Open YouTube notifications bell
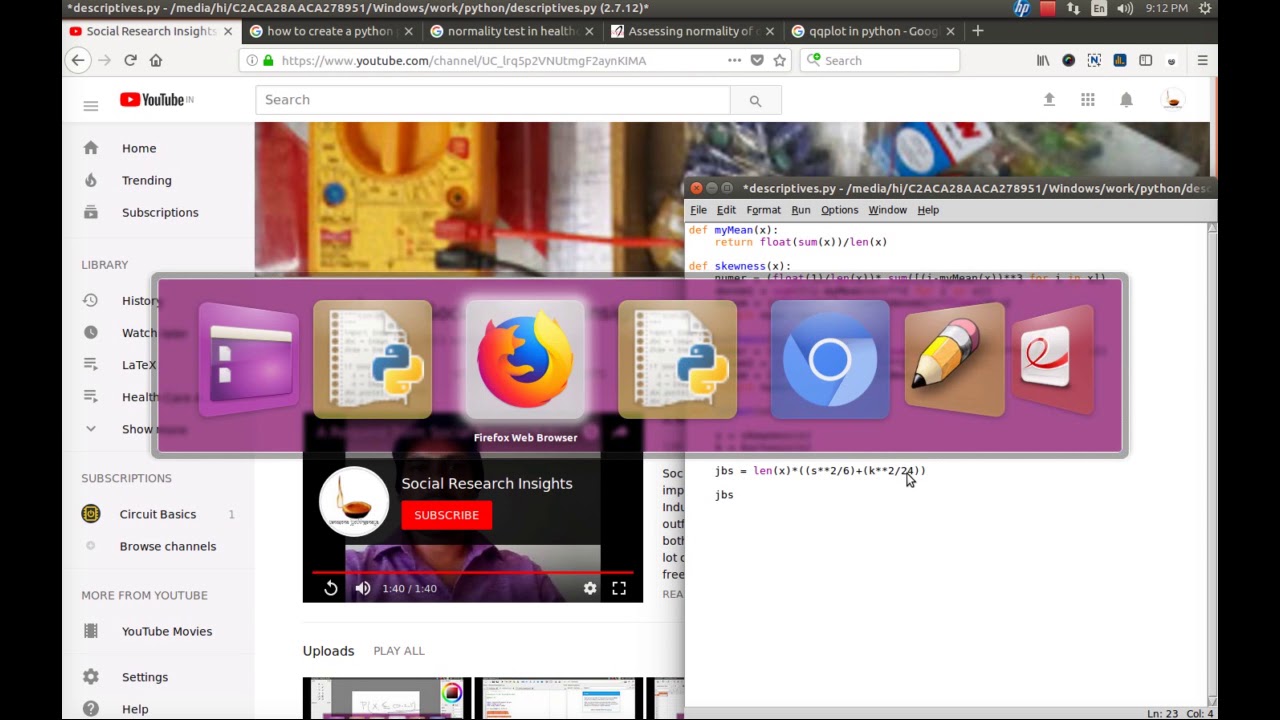 [1126, 100]
